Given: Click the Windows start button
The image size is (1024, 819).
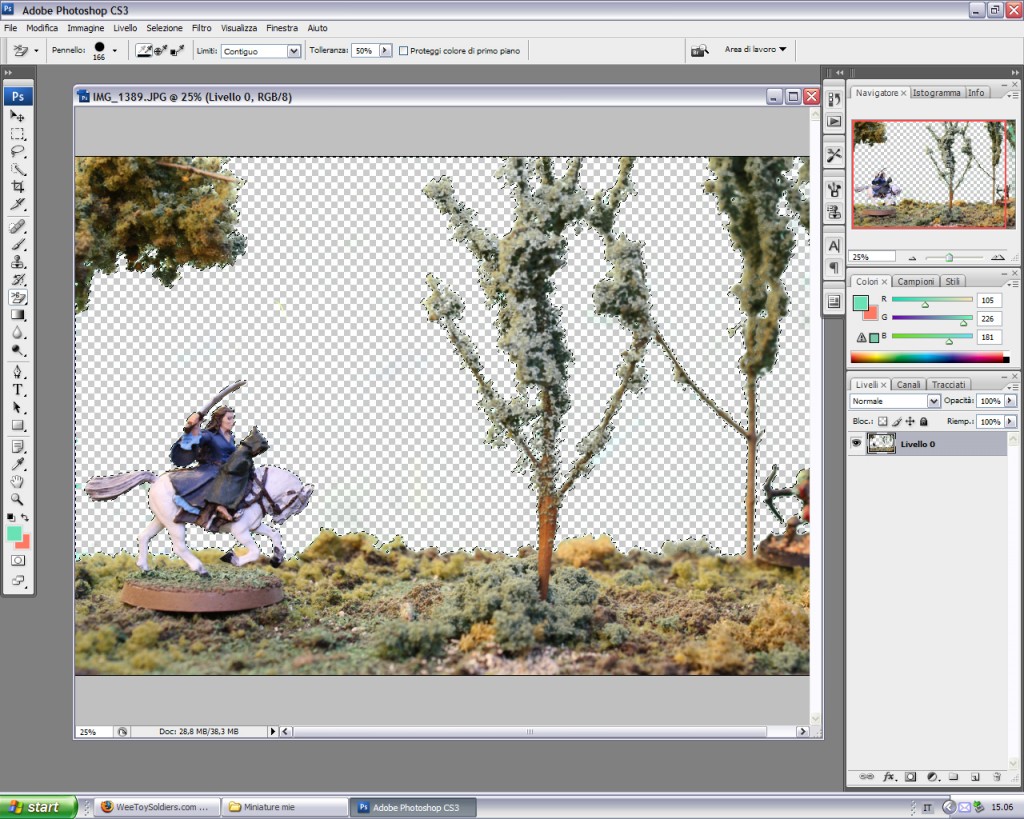Looking at the screenshot, I should tap(38, 807).
